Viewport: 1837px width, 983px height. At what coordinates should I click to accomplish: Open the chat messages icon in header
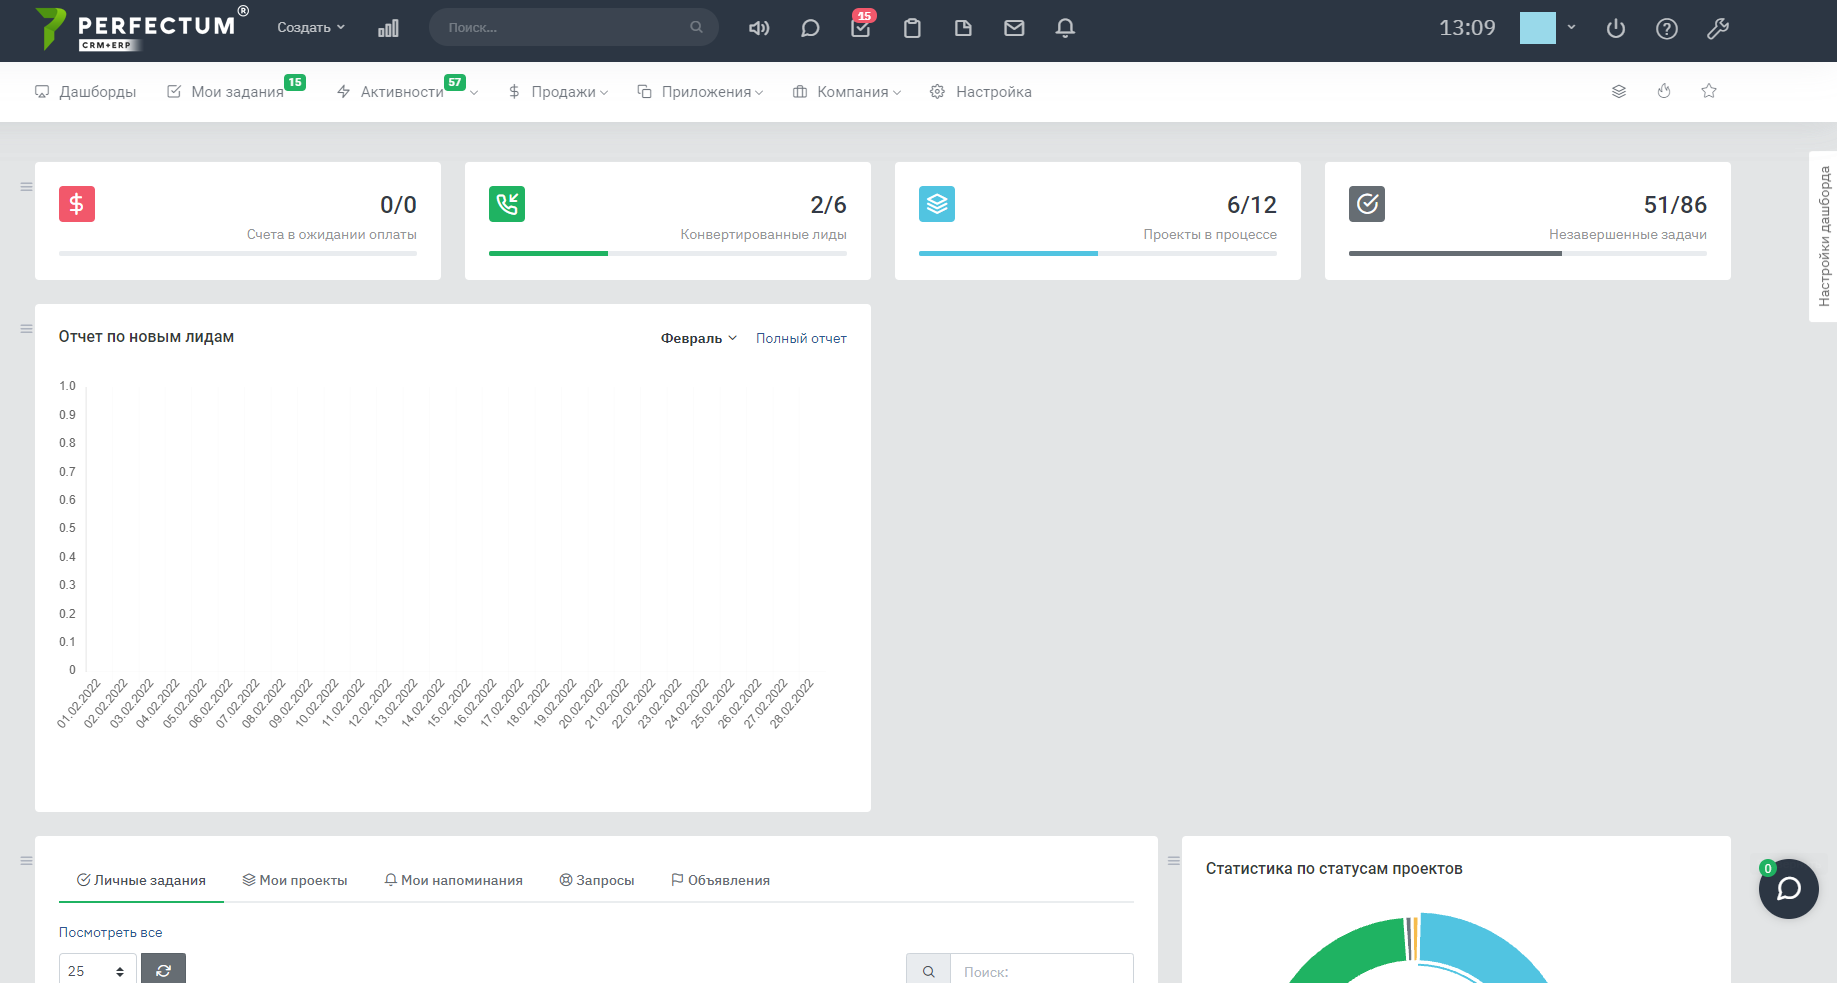tap(810, 28)
